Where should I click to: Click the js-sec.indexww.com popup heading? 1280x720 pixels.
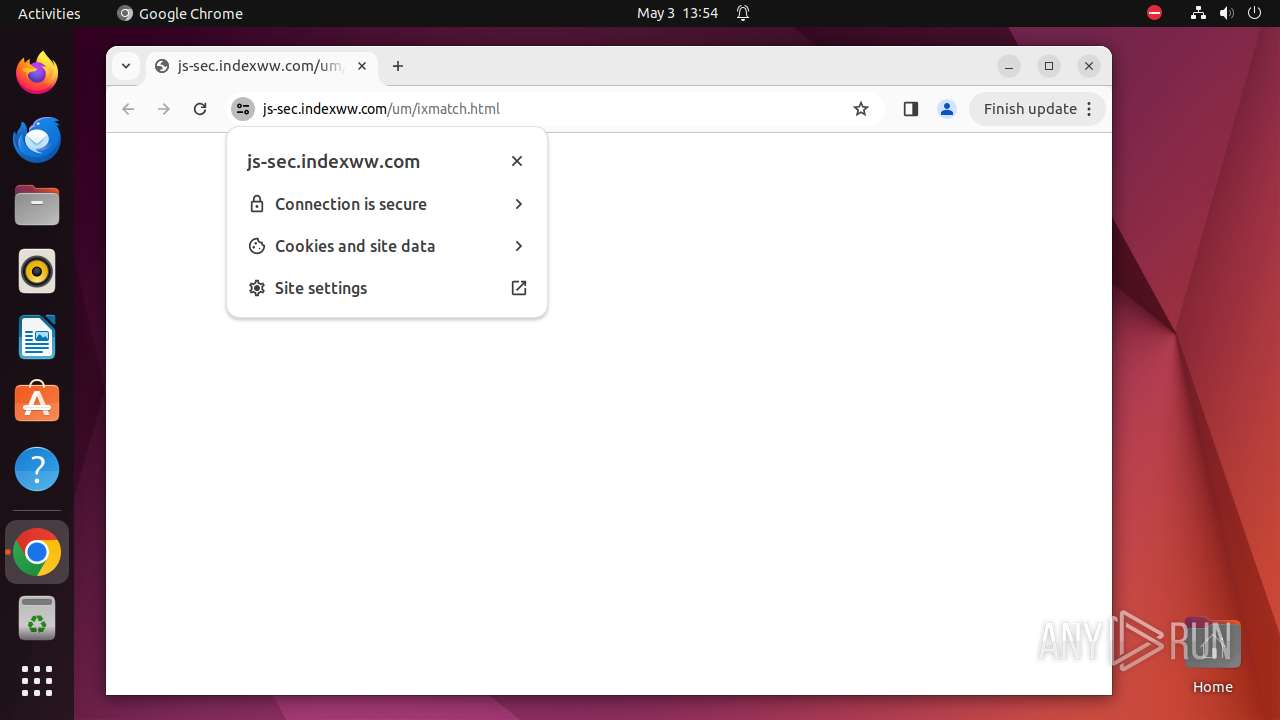(x=333, y=161)
